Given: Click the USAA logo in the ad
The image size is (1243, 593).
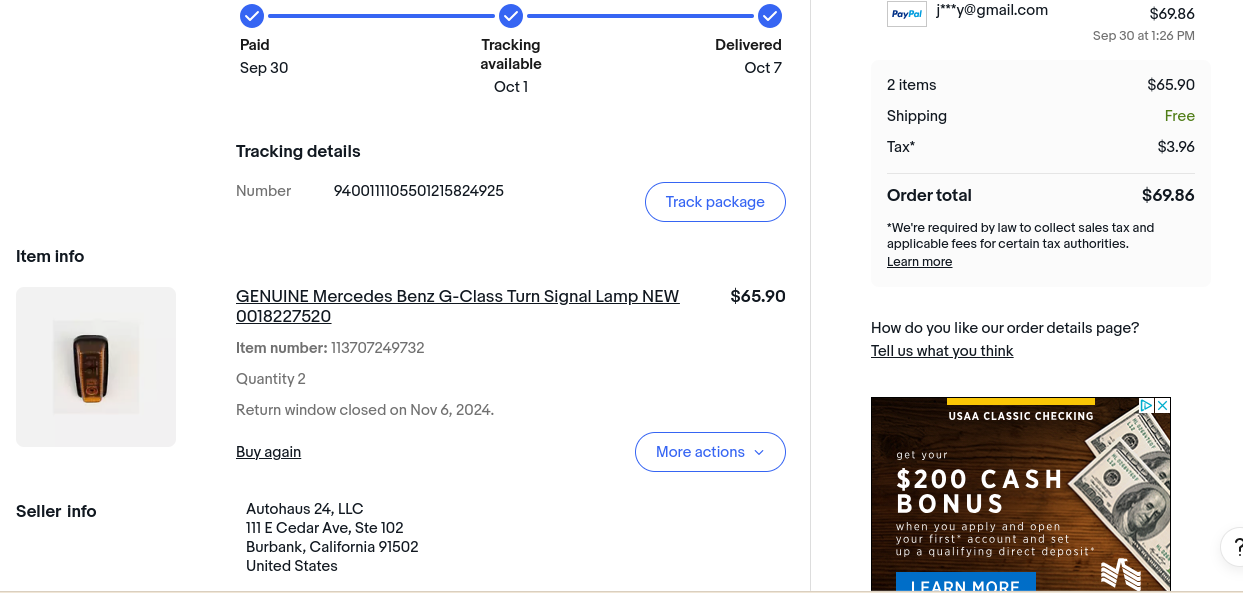Looking at the screenshot, I should [1121, 575].
